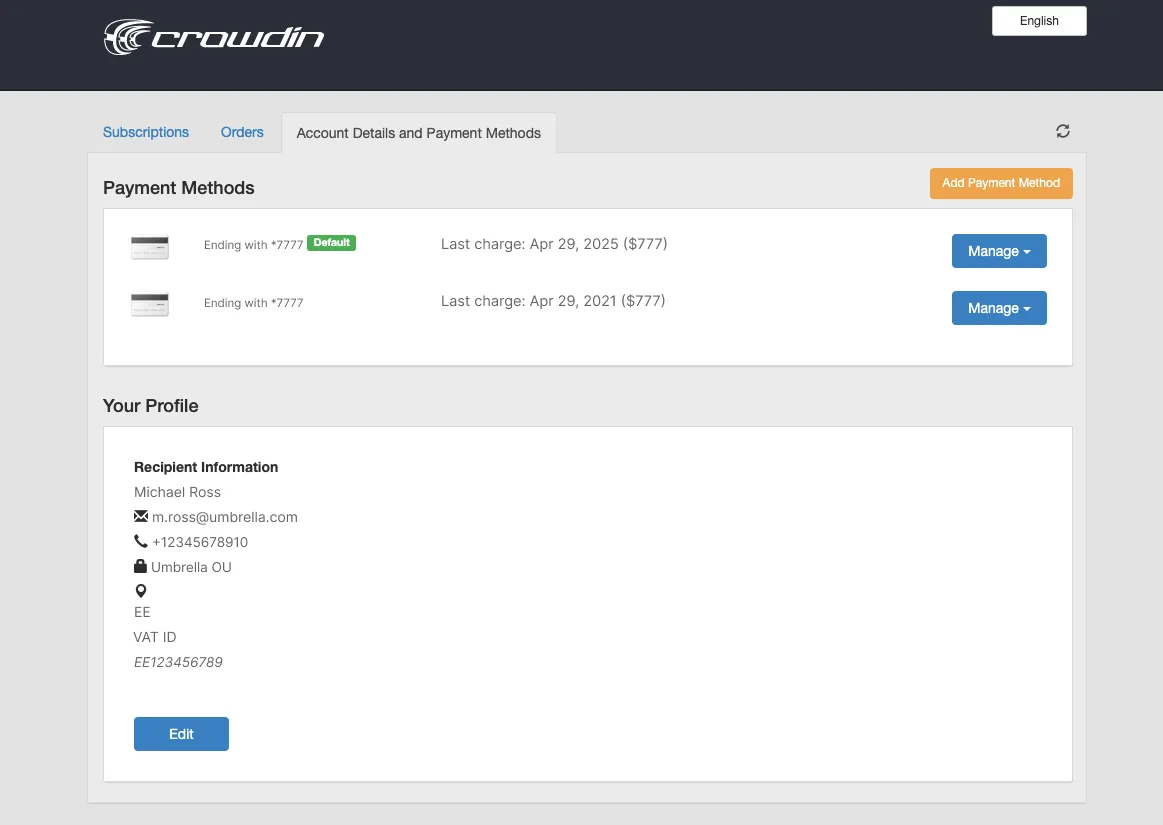Click the phone icon in Recipient Information

(x=141, y=542)
